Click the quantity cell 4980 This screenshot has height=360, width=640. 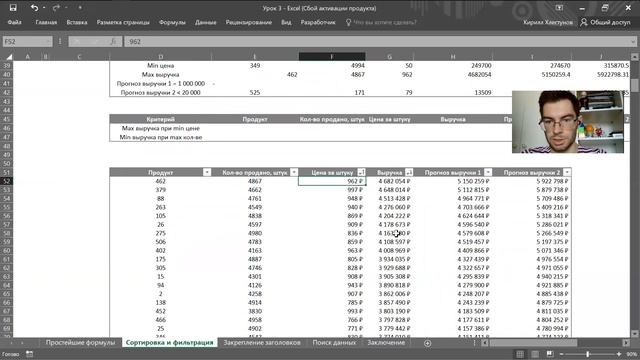click(255, 233)
